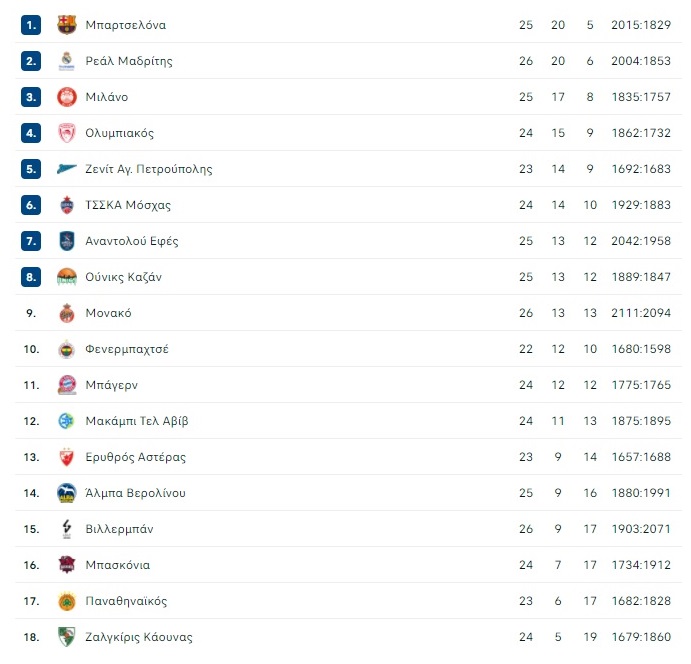Click the Anadolu Efes shield logo
The width and height of the screenshot is (691, 664).
pyautogui.click(x=67, y=241)
